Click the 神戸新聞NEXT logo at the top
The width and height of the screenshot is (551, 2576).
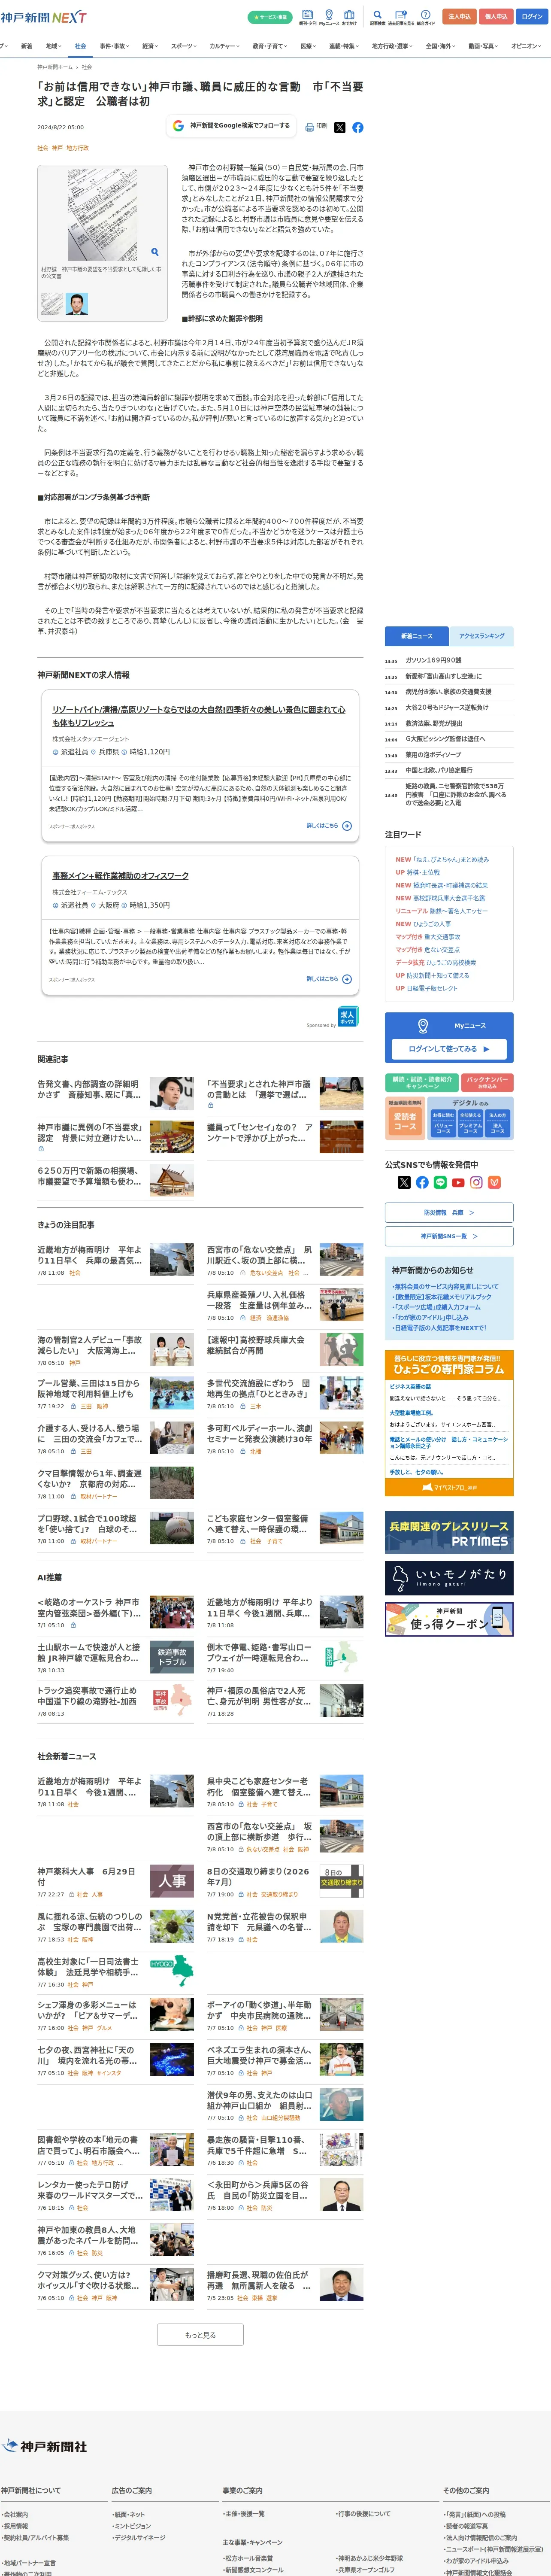click(x=43, y=17)
